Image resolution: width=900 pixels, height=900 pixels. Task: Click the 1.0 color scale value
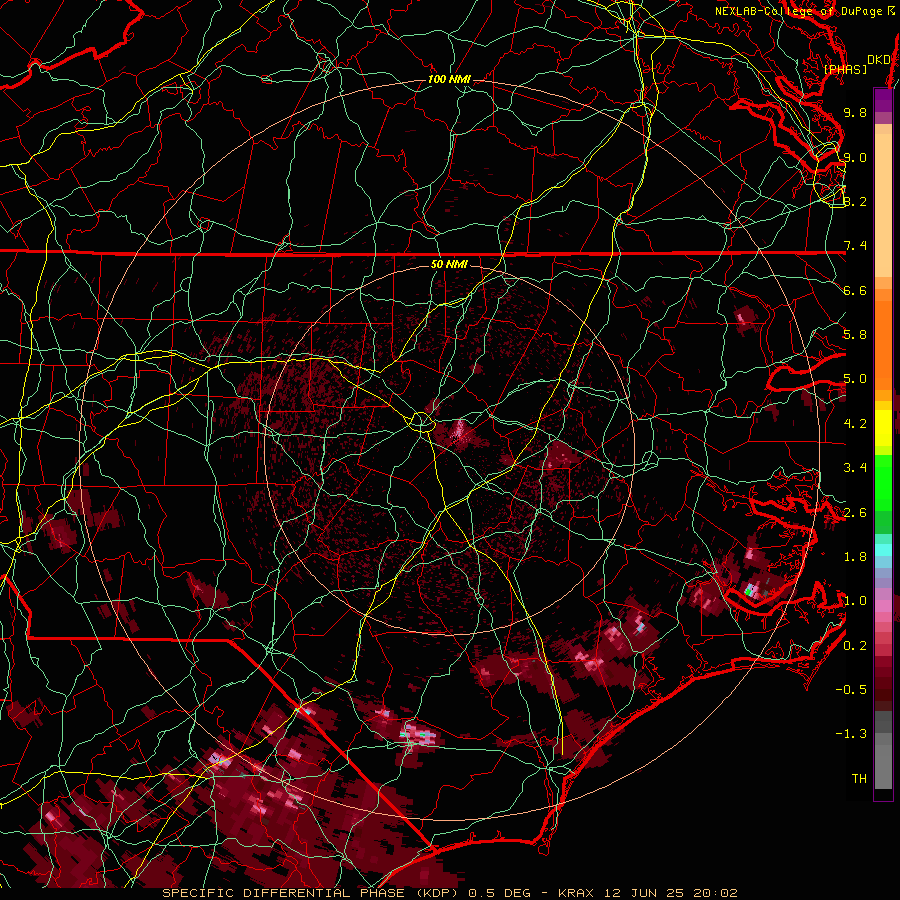855,601
